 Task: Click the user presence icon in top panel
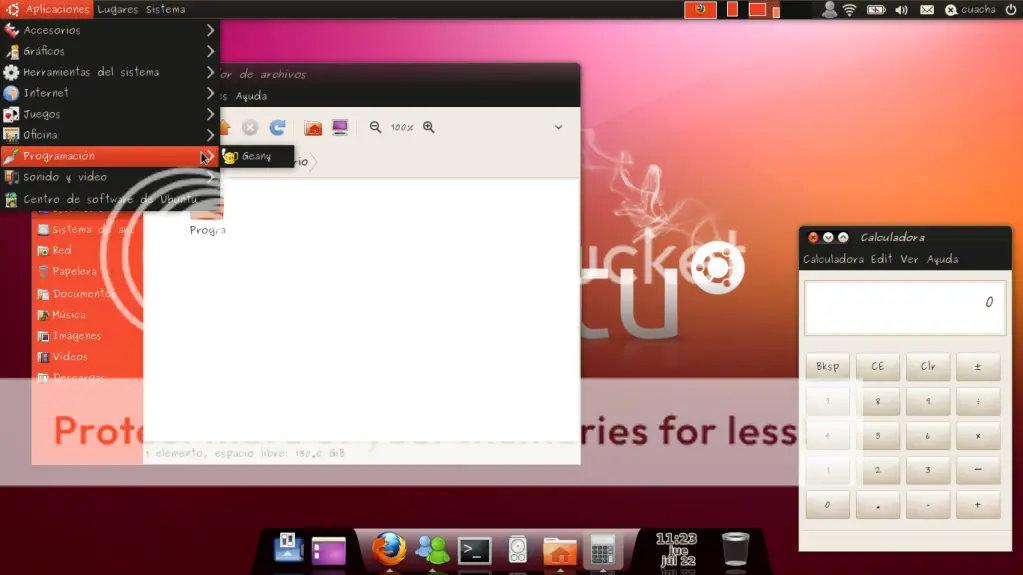coord(829,9)
